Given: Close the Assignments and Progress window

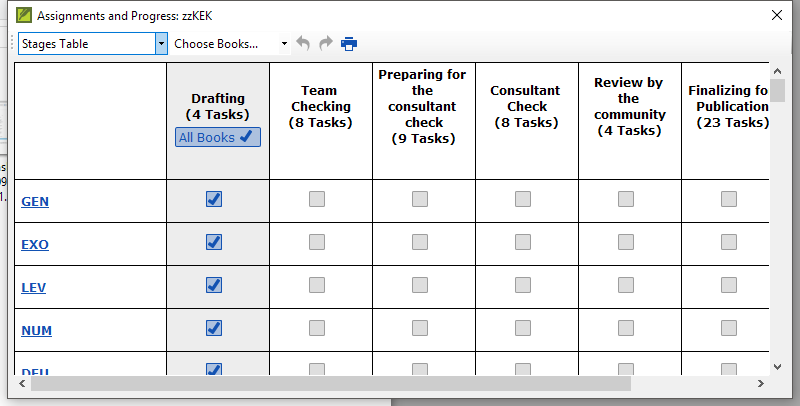Looking at the screenshot, I should (777, 15).
